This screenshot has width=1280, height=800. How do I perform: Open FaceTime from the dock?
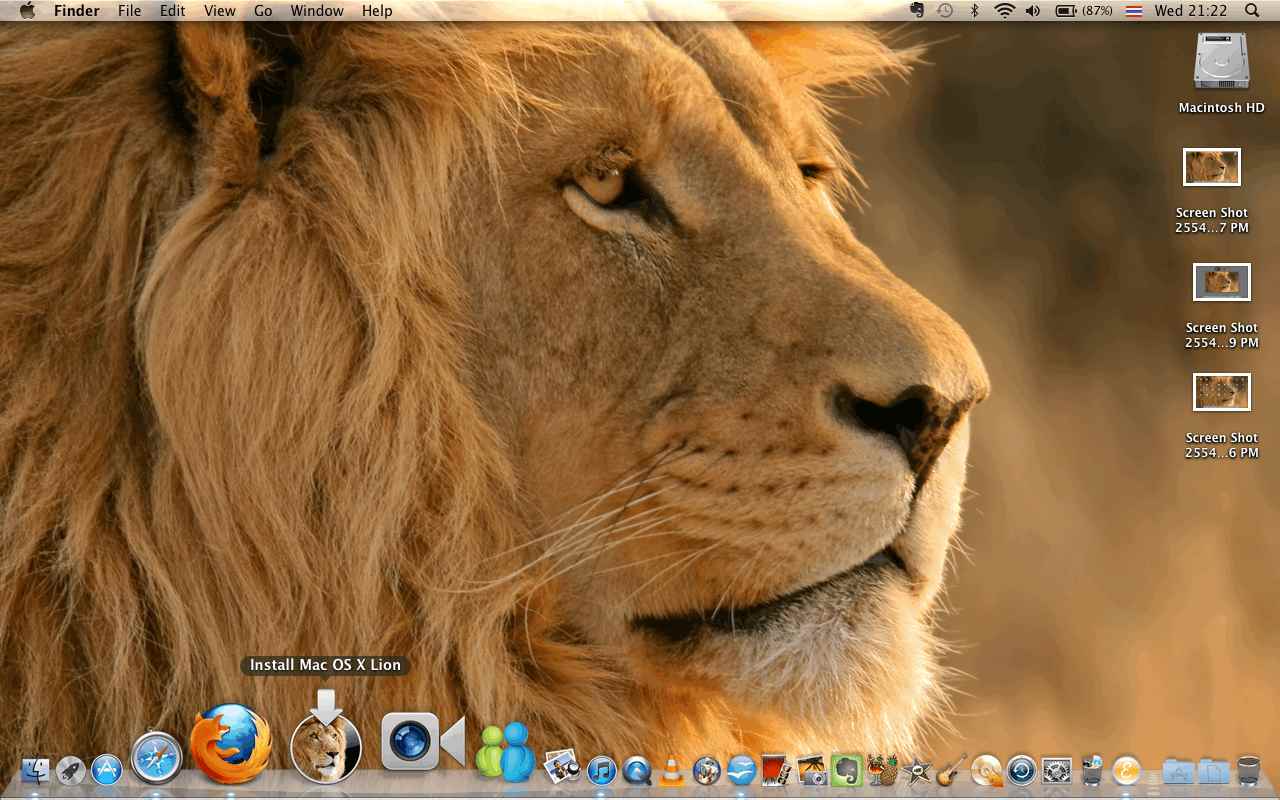422,742
